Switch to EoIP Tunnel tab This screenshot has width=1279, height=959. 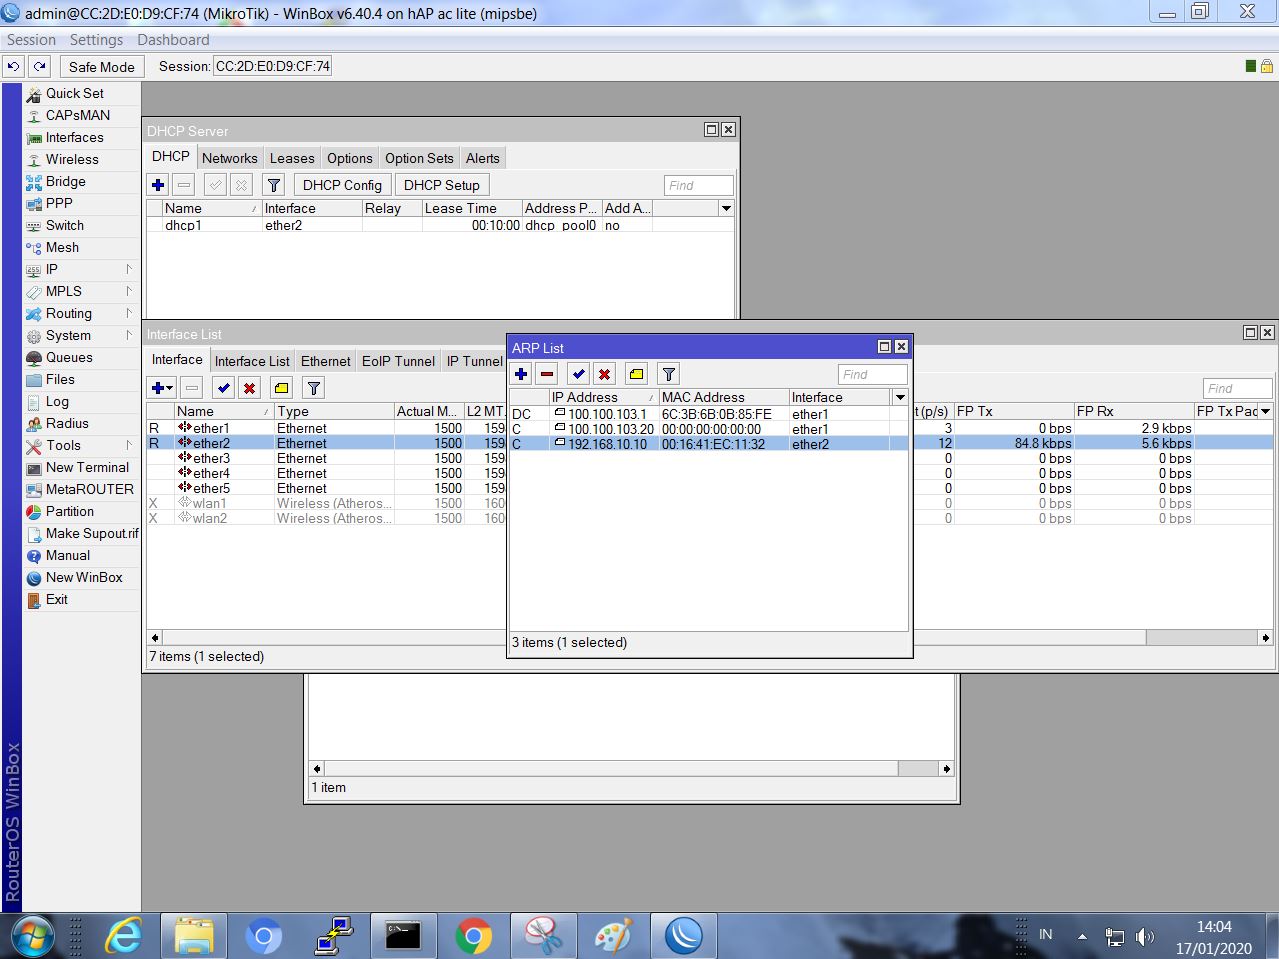pyautogui.click(x=398, y=361)
